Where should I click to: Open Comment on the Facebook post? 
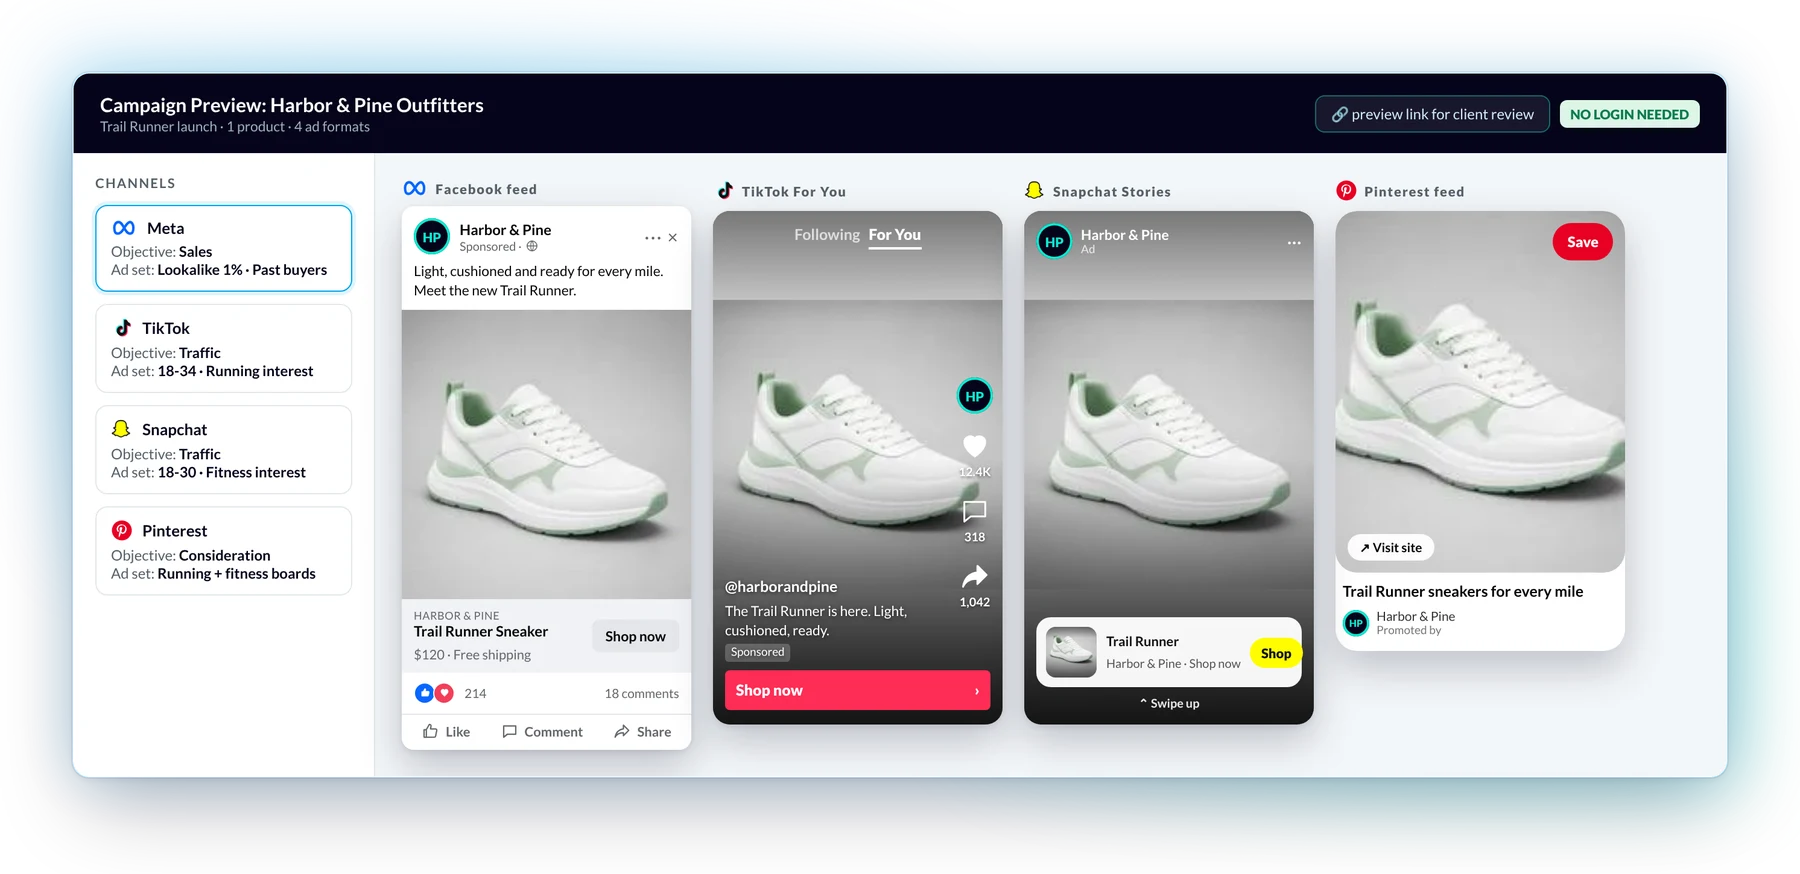tap(542, 732)
